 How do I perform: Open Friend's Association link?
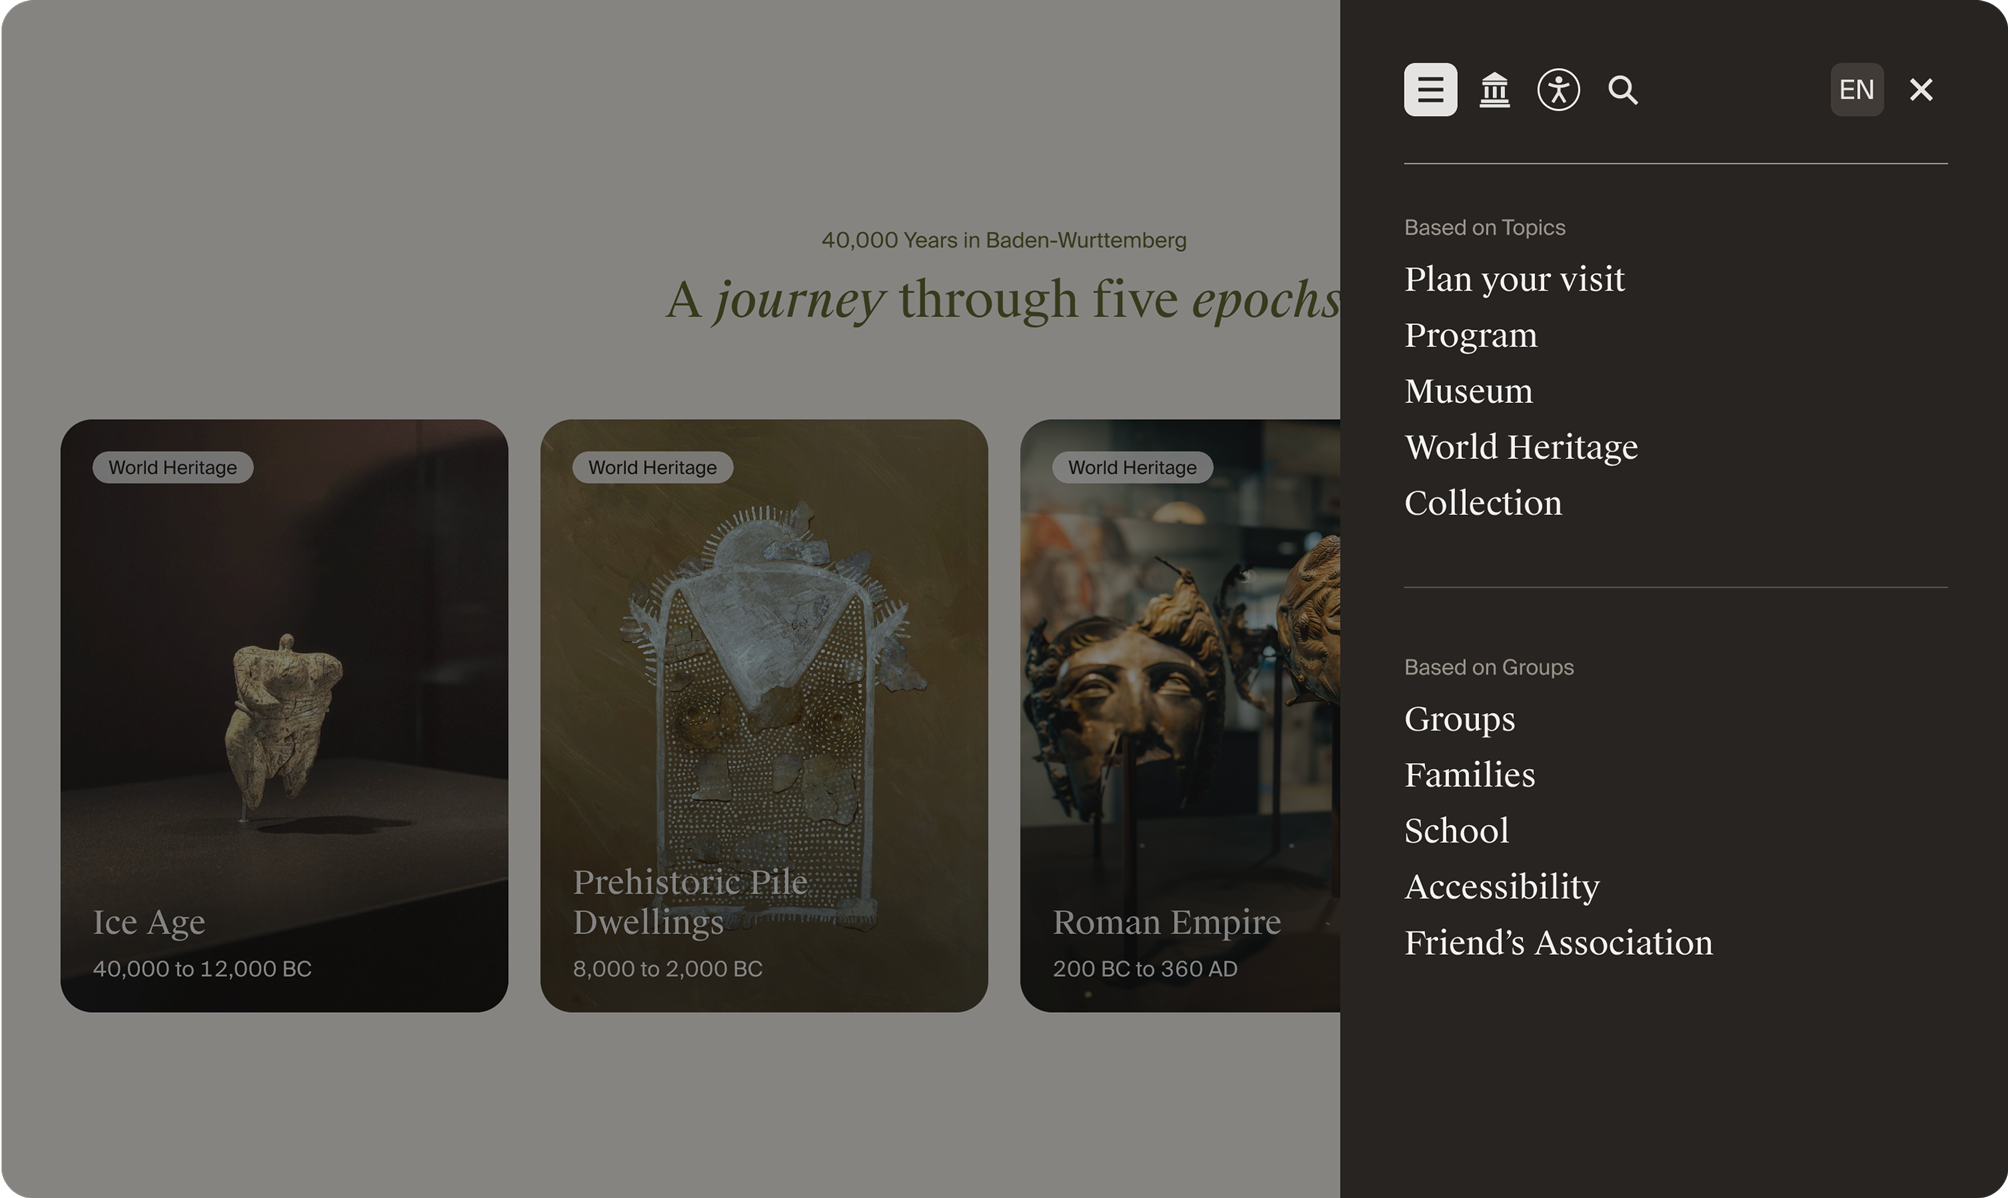click(1558, 943)
